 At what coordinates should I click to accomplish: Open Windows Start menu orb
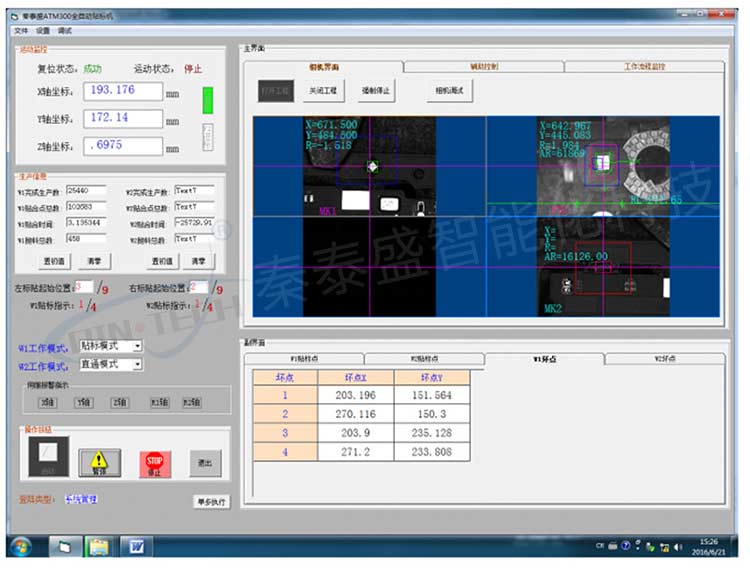tap(22, 546)
